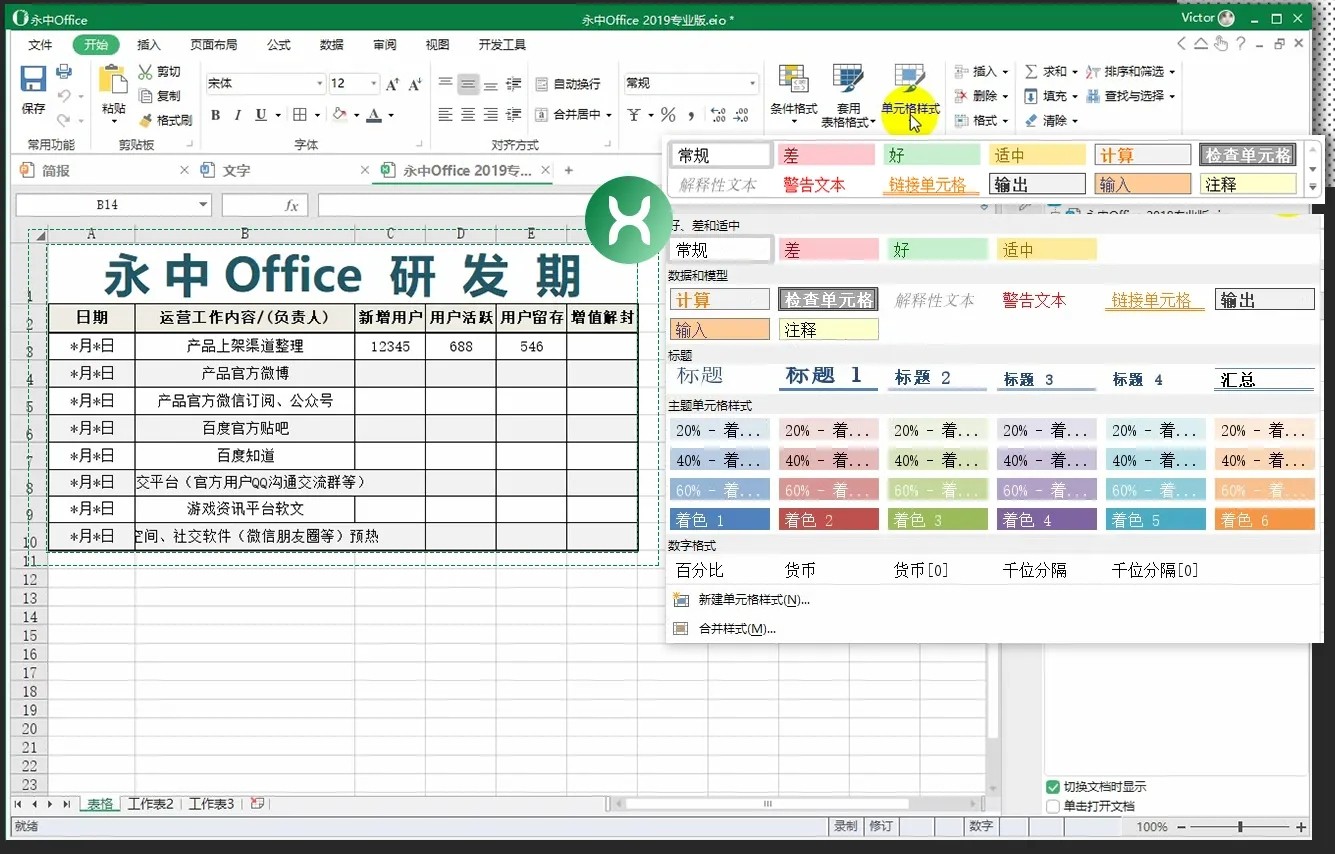Open 排序和筛选 (Sort and Filter)
1335x854 pixels.
[x=1135, y=70]
